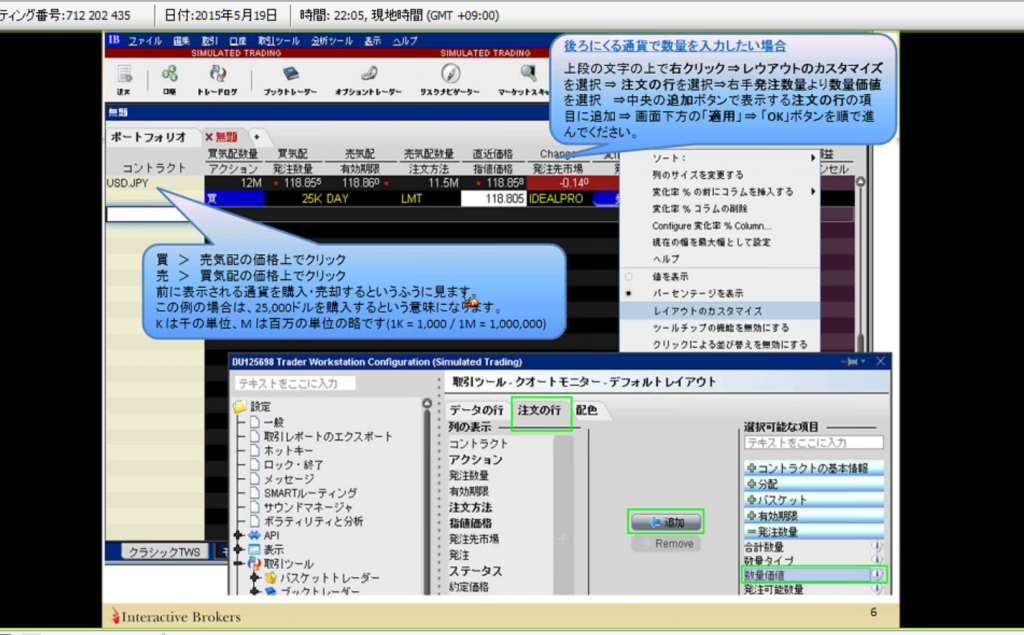Select サウンドマネージャ in settings tree

308,507
